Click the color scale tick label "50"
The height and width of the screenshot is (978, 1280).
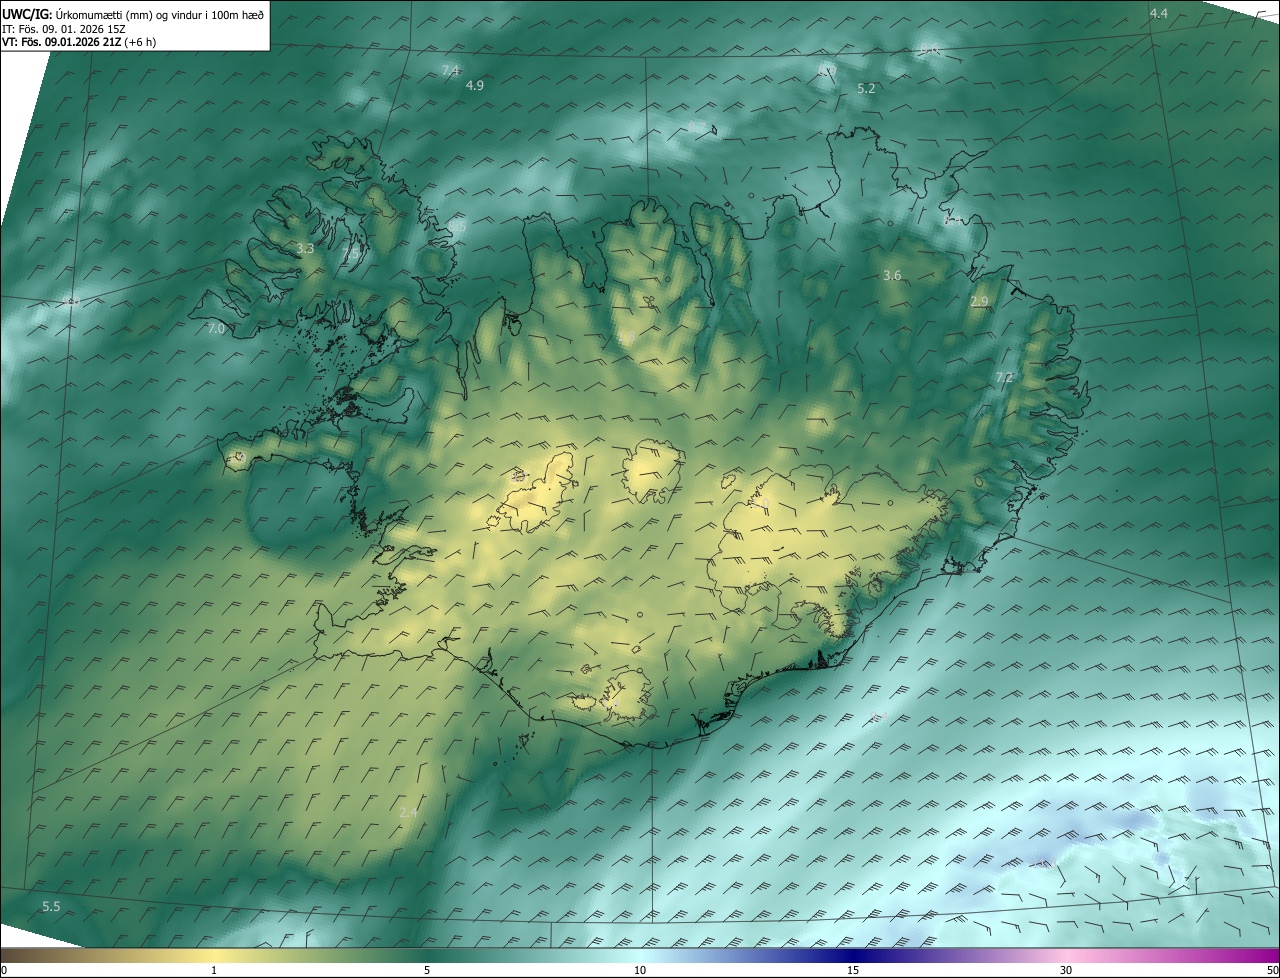tap(1272, 971)
